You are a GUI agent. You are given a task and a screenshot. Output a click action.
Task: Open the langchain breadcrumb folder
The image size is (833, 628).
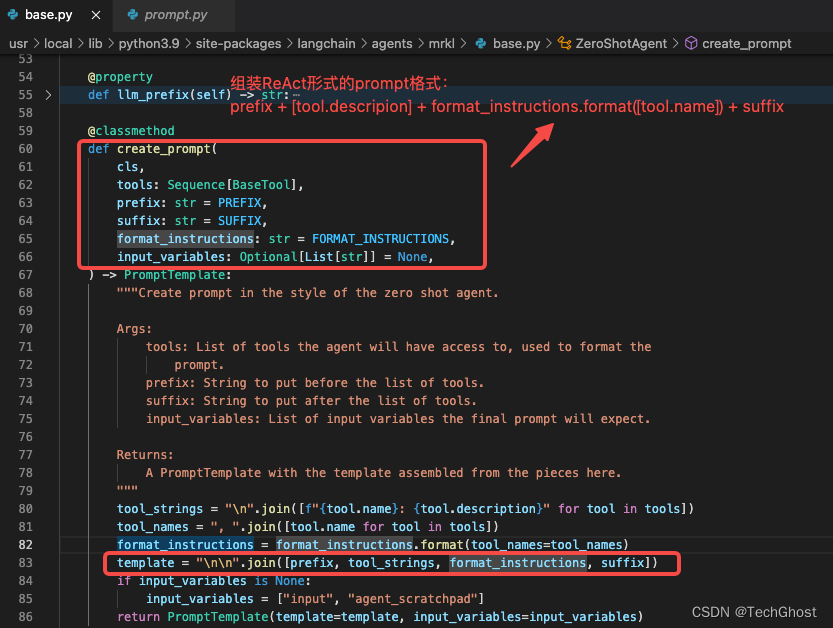[x=326, y=44]
